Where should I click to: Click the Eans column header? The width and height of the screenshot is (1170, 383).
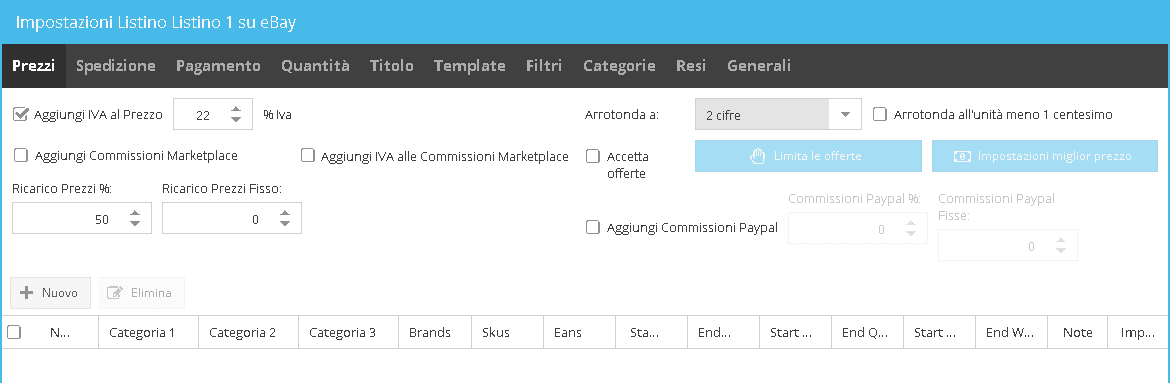[x=580, y=332]
